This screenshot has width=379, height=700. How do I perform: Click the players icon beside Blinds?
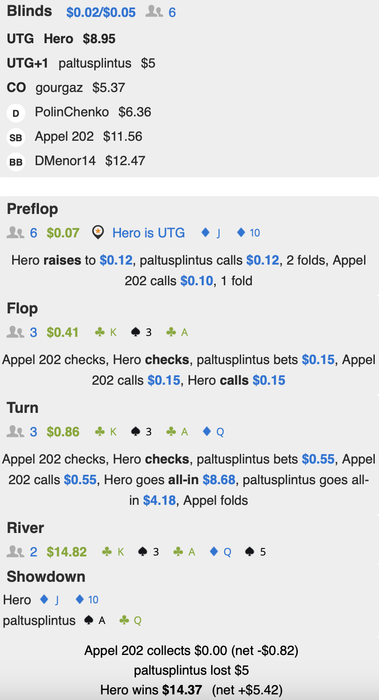(x=154, y=12)
